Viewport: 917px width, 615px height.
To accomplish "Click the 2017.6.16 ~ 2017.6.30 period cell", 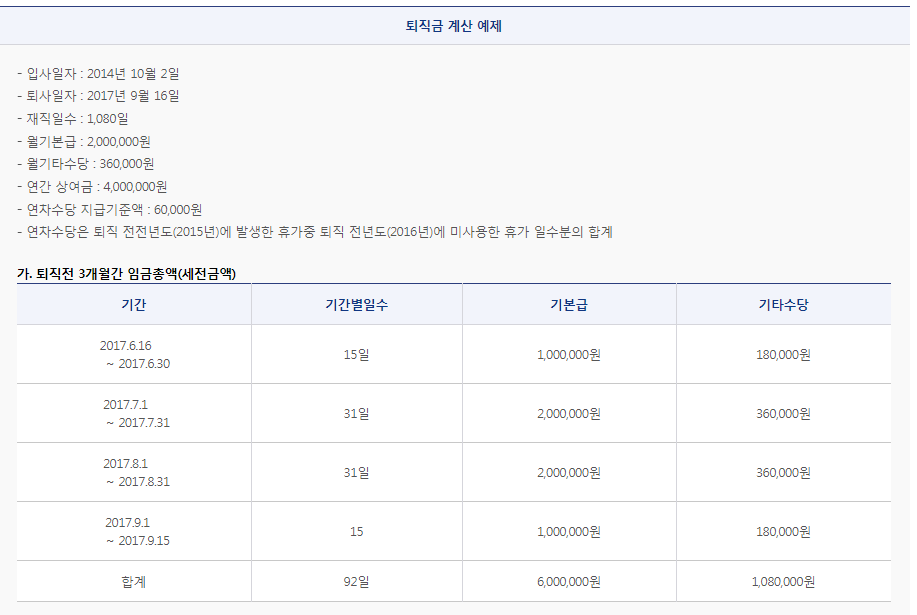I will (135, 354).
